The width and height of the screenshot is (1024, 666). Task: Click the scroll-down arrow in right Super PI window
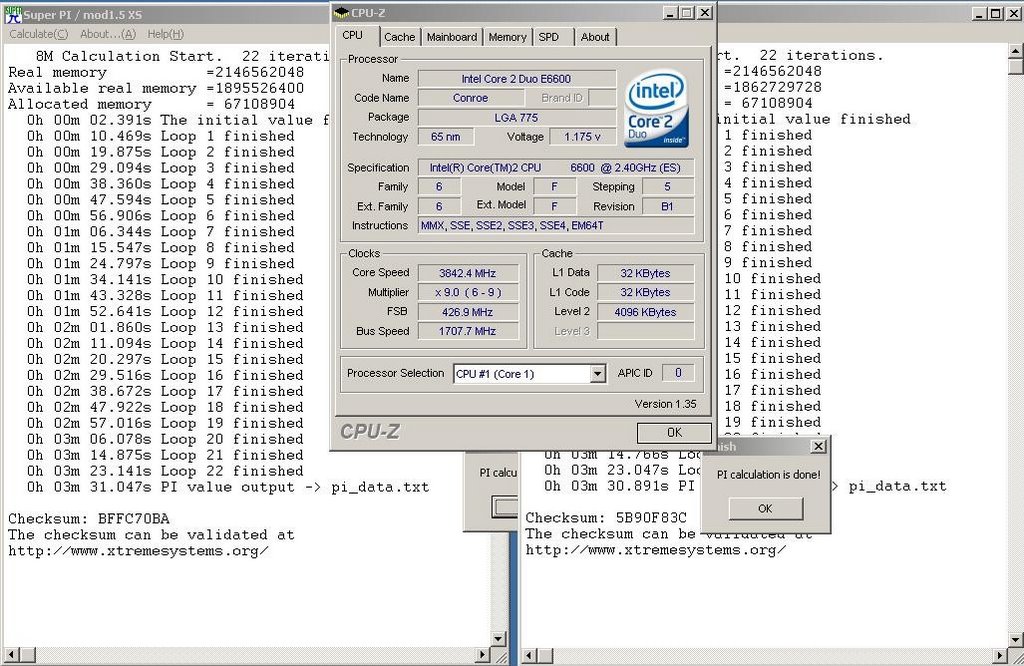(x=1016, y=639)
